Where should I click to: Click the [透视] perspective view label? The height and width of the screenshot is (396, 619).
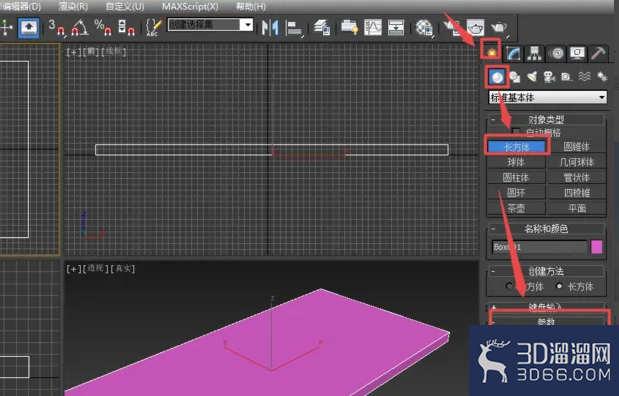(x=95, y=268)
